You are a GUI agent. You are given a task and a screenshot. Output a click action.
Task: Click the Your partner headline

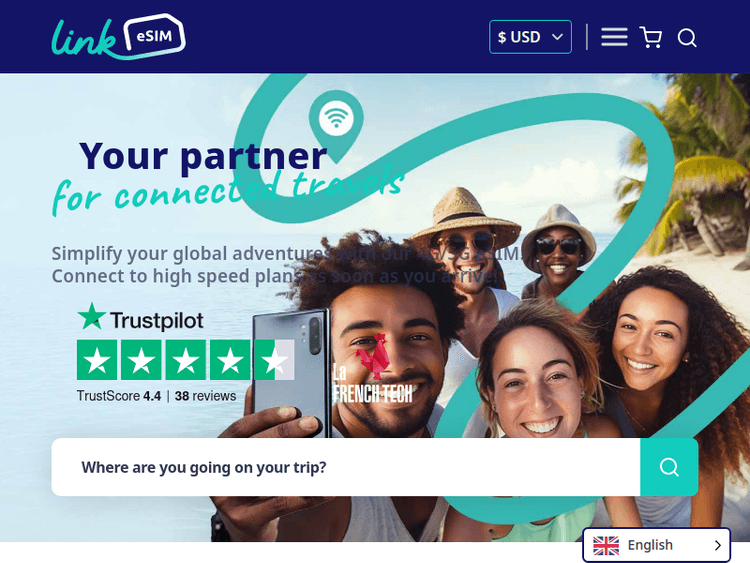(203, 155)
